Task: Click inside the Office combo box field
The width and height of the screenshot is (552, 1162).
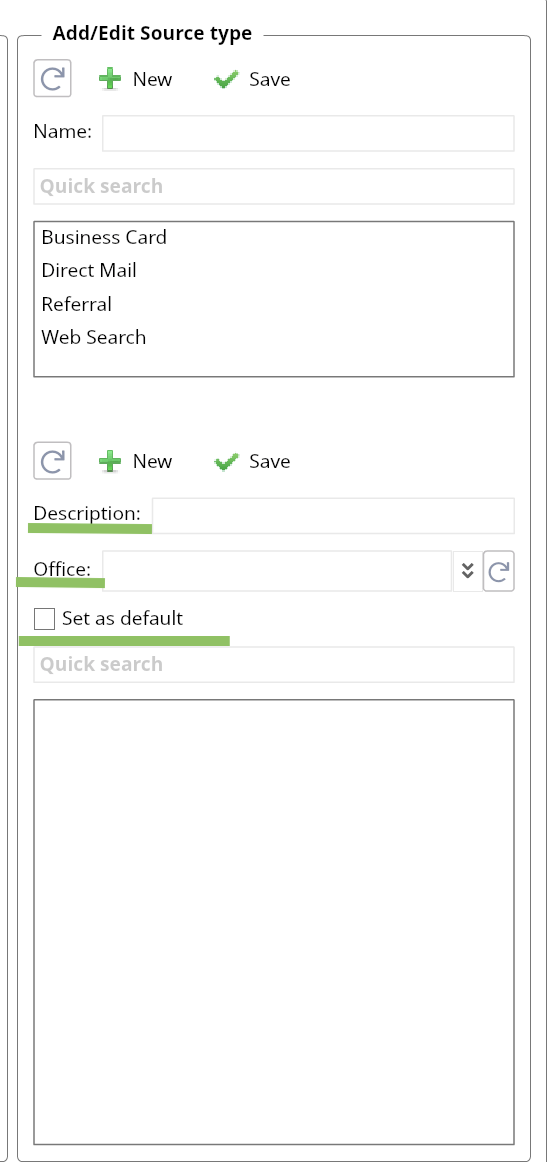Action: [x=277, y=571]
